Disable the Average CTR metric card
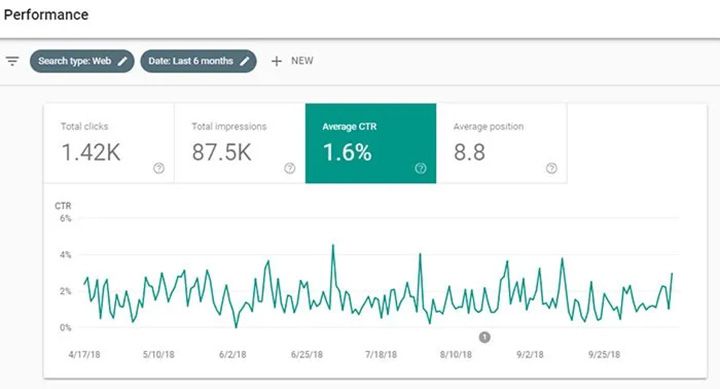The height and width of the screenshot is (389, 720). tap(371, 143)
